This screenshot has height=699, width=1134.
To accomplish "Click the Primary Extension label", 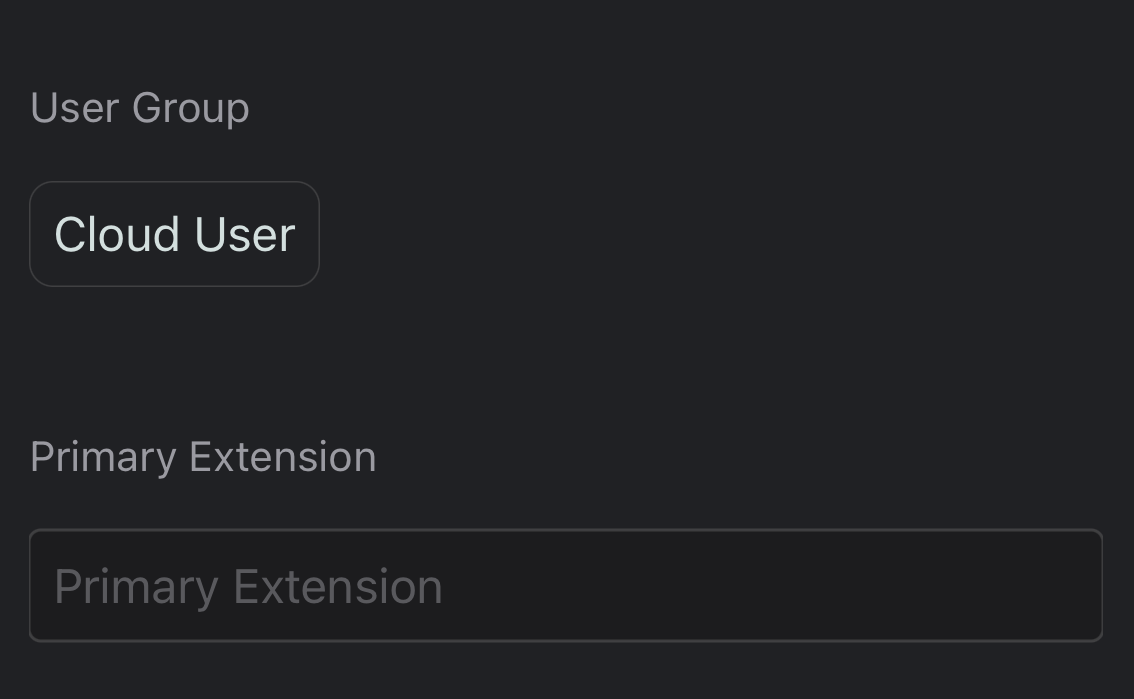I will coord(202,456).
